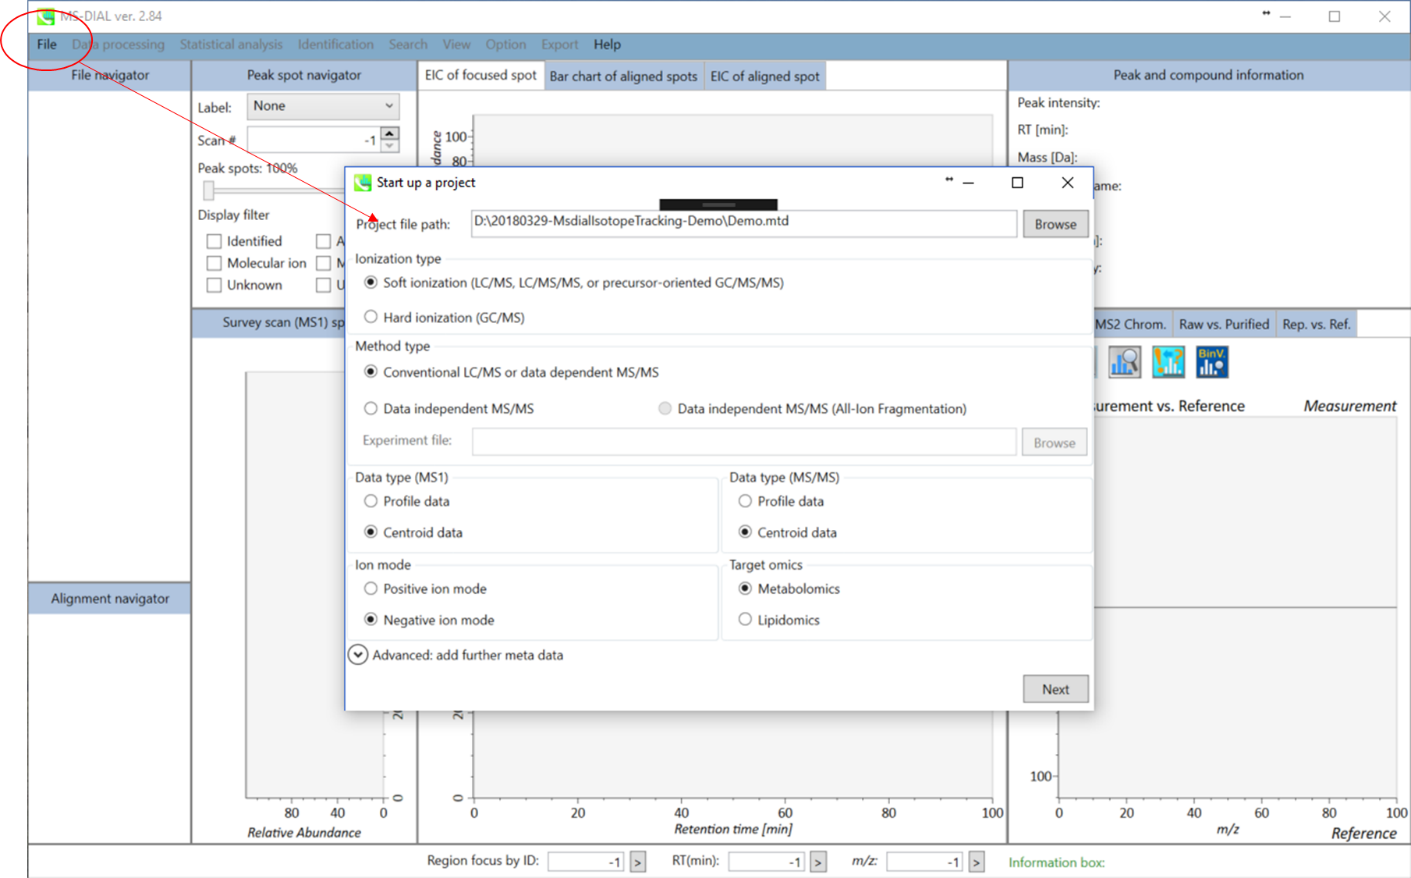The image size is (1411, 878).
Task: Click the Region focus by ID field
Action: point(587,861)
